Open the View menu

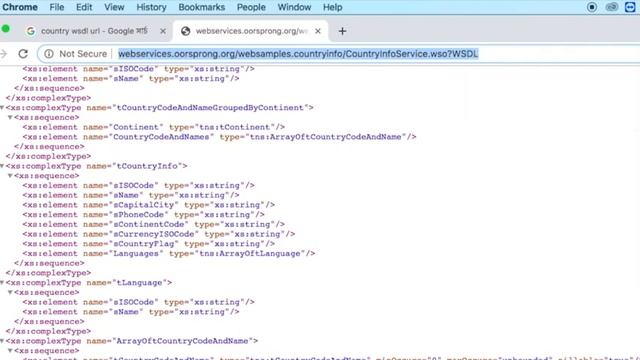click(114, 7)
